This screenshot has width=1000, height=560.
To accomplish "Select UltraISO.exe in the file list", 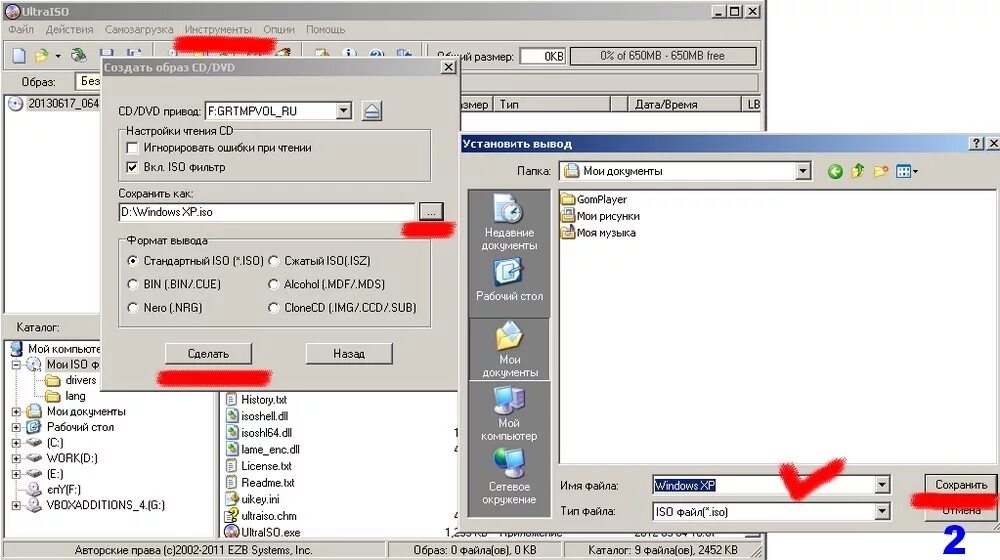I will click(x=263, y=532).
